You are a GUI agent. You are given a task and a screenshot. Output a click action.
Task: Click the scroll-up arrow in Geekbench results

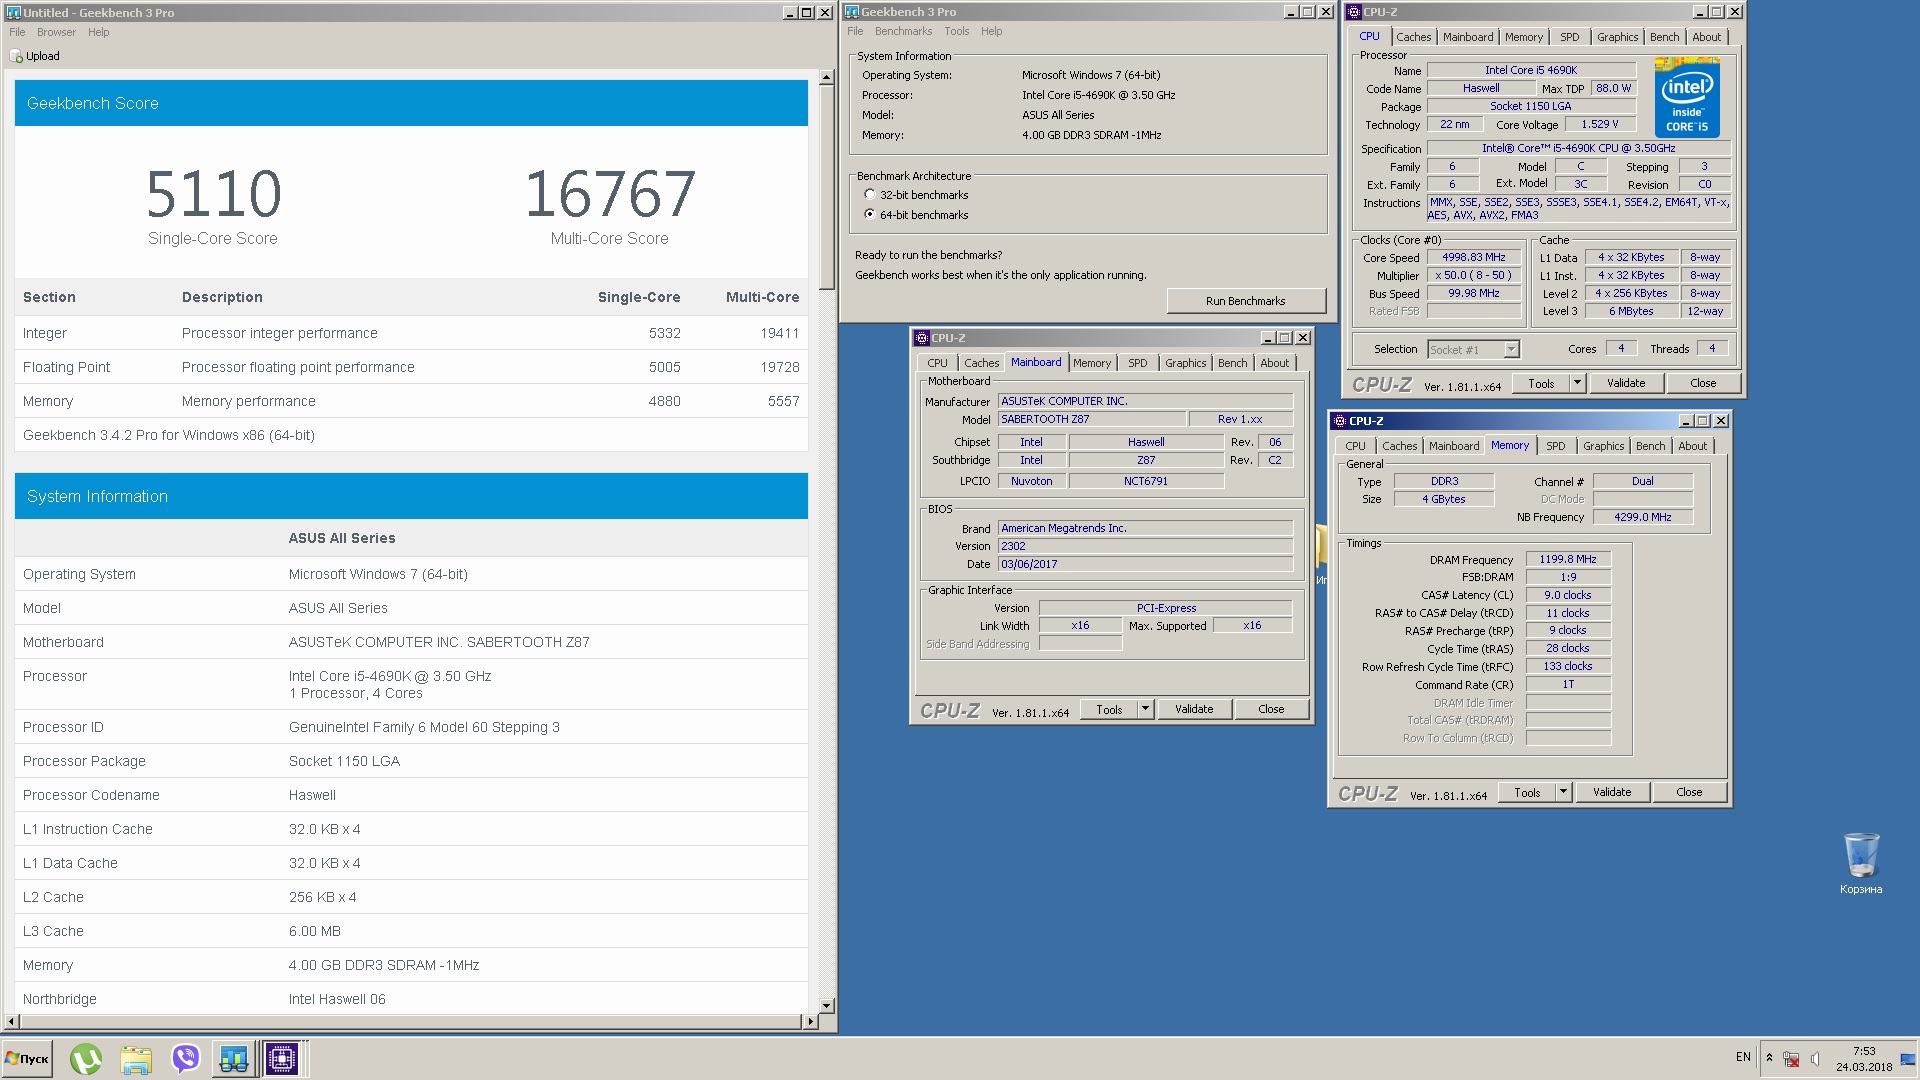[x=826, y=77]
